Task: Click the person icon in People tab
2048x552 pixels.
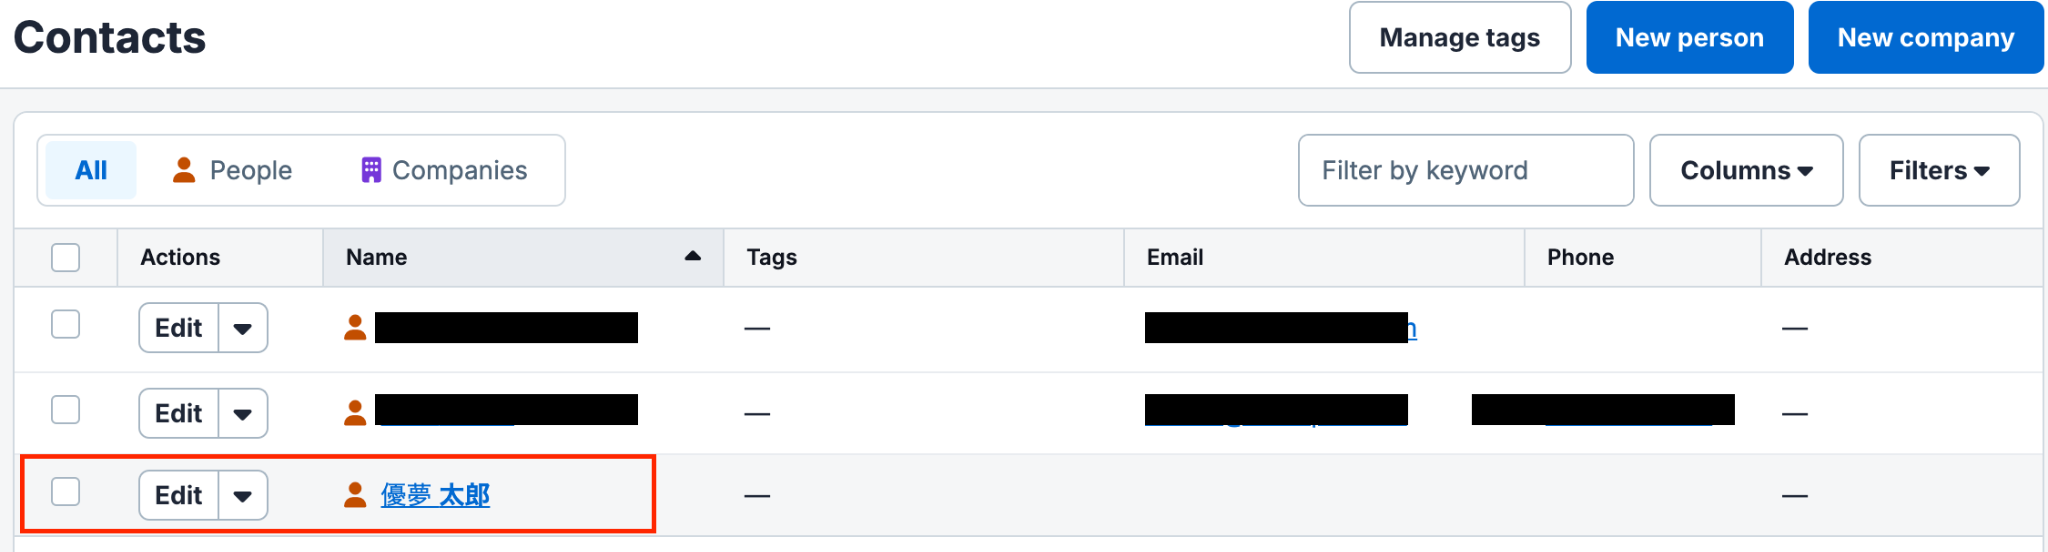Action: (183, 170)
